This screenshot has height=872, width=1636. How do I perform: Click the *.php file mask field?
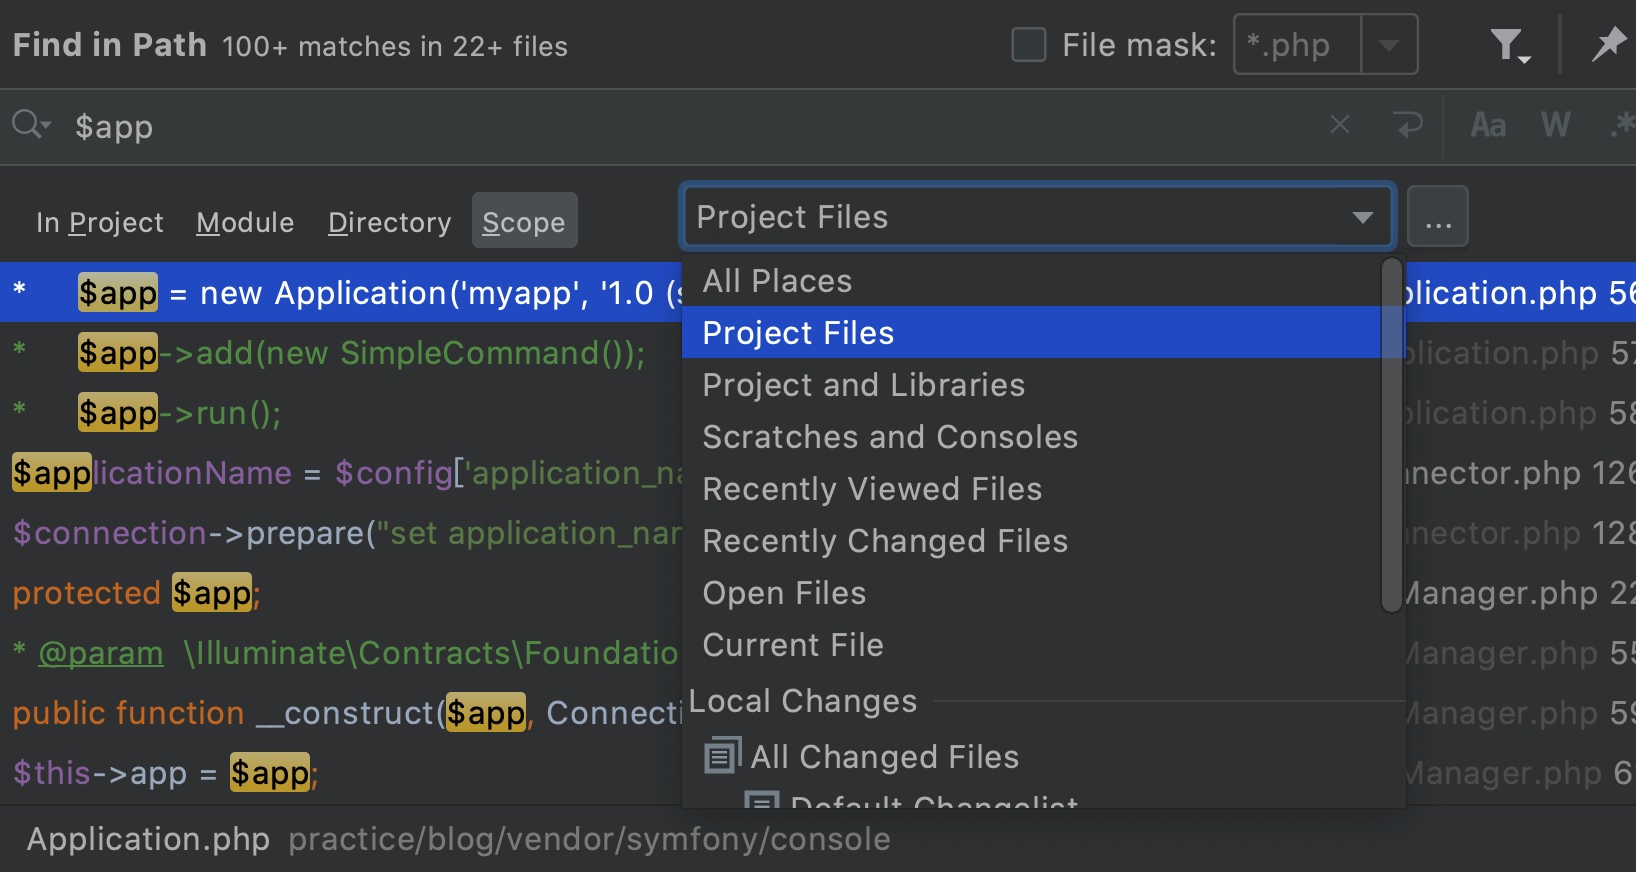(x=1298, y=45)
